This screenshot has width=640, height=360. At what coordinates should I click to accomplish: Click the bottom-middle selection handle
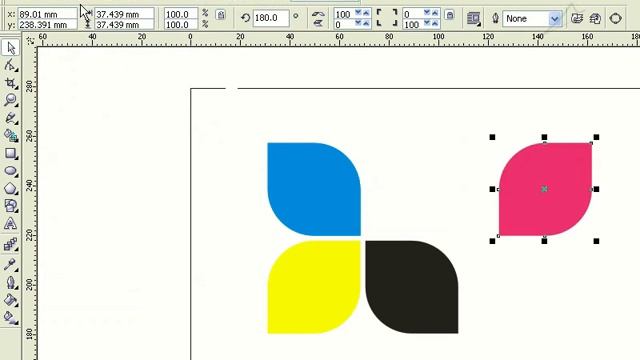click(544, 241)
